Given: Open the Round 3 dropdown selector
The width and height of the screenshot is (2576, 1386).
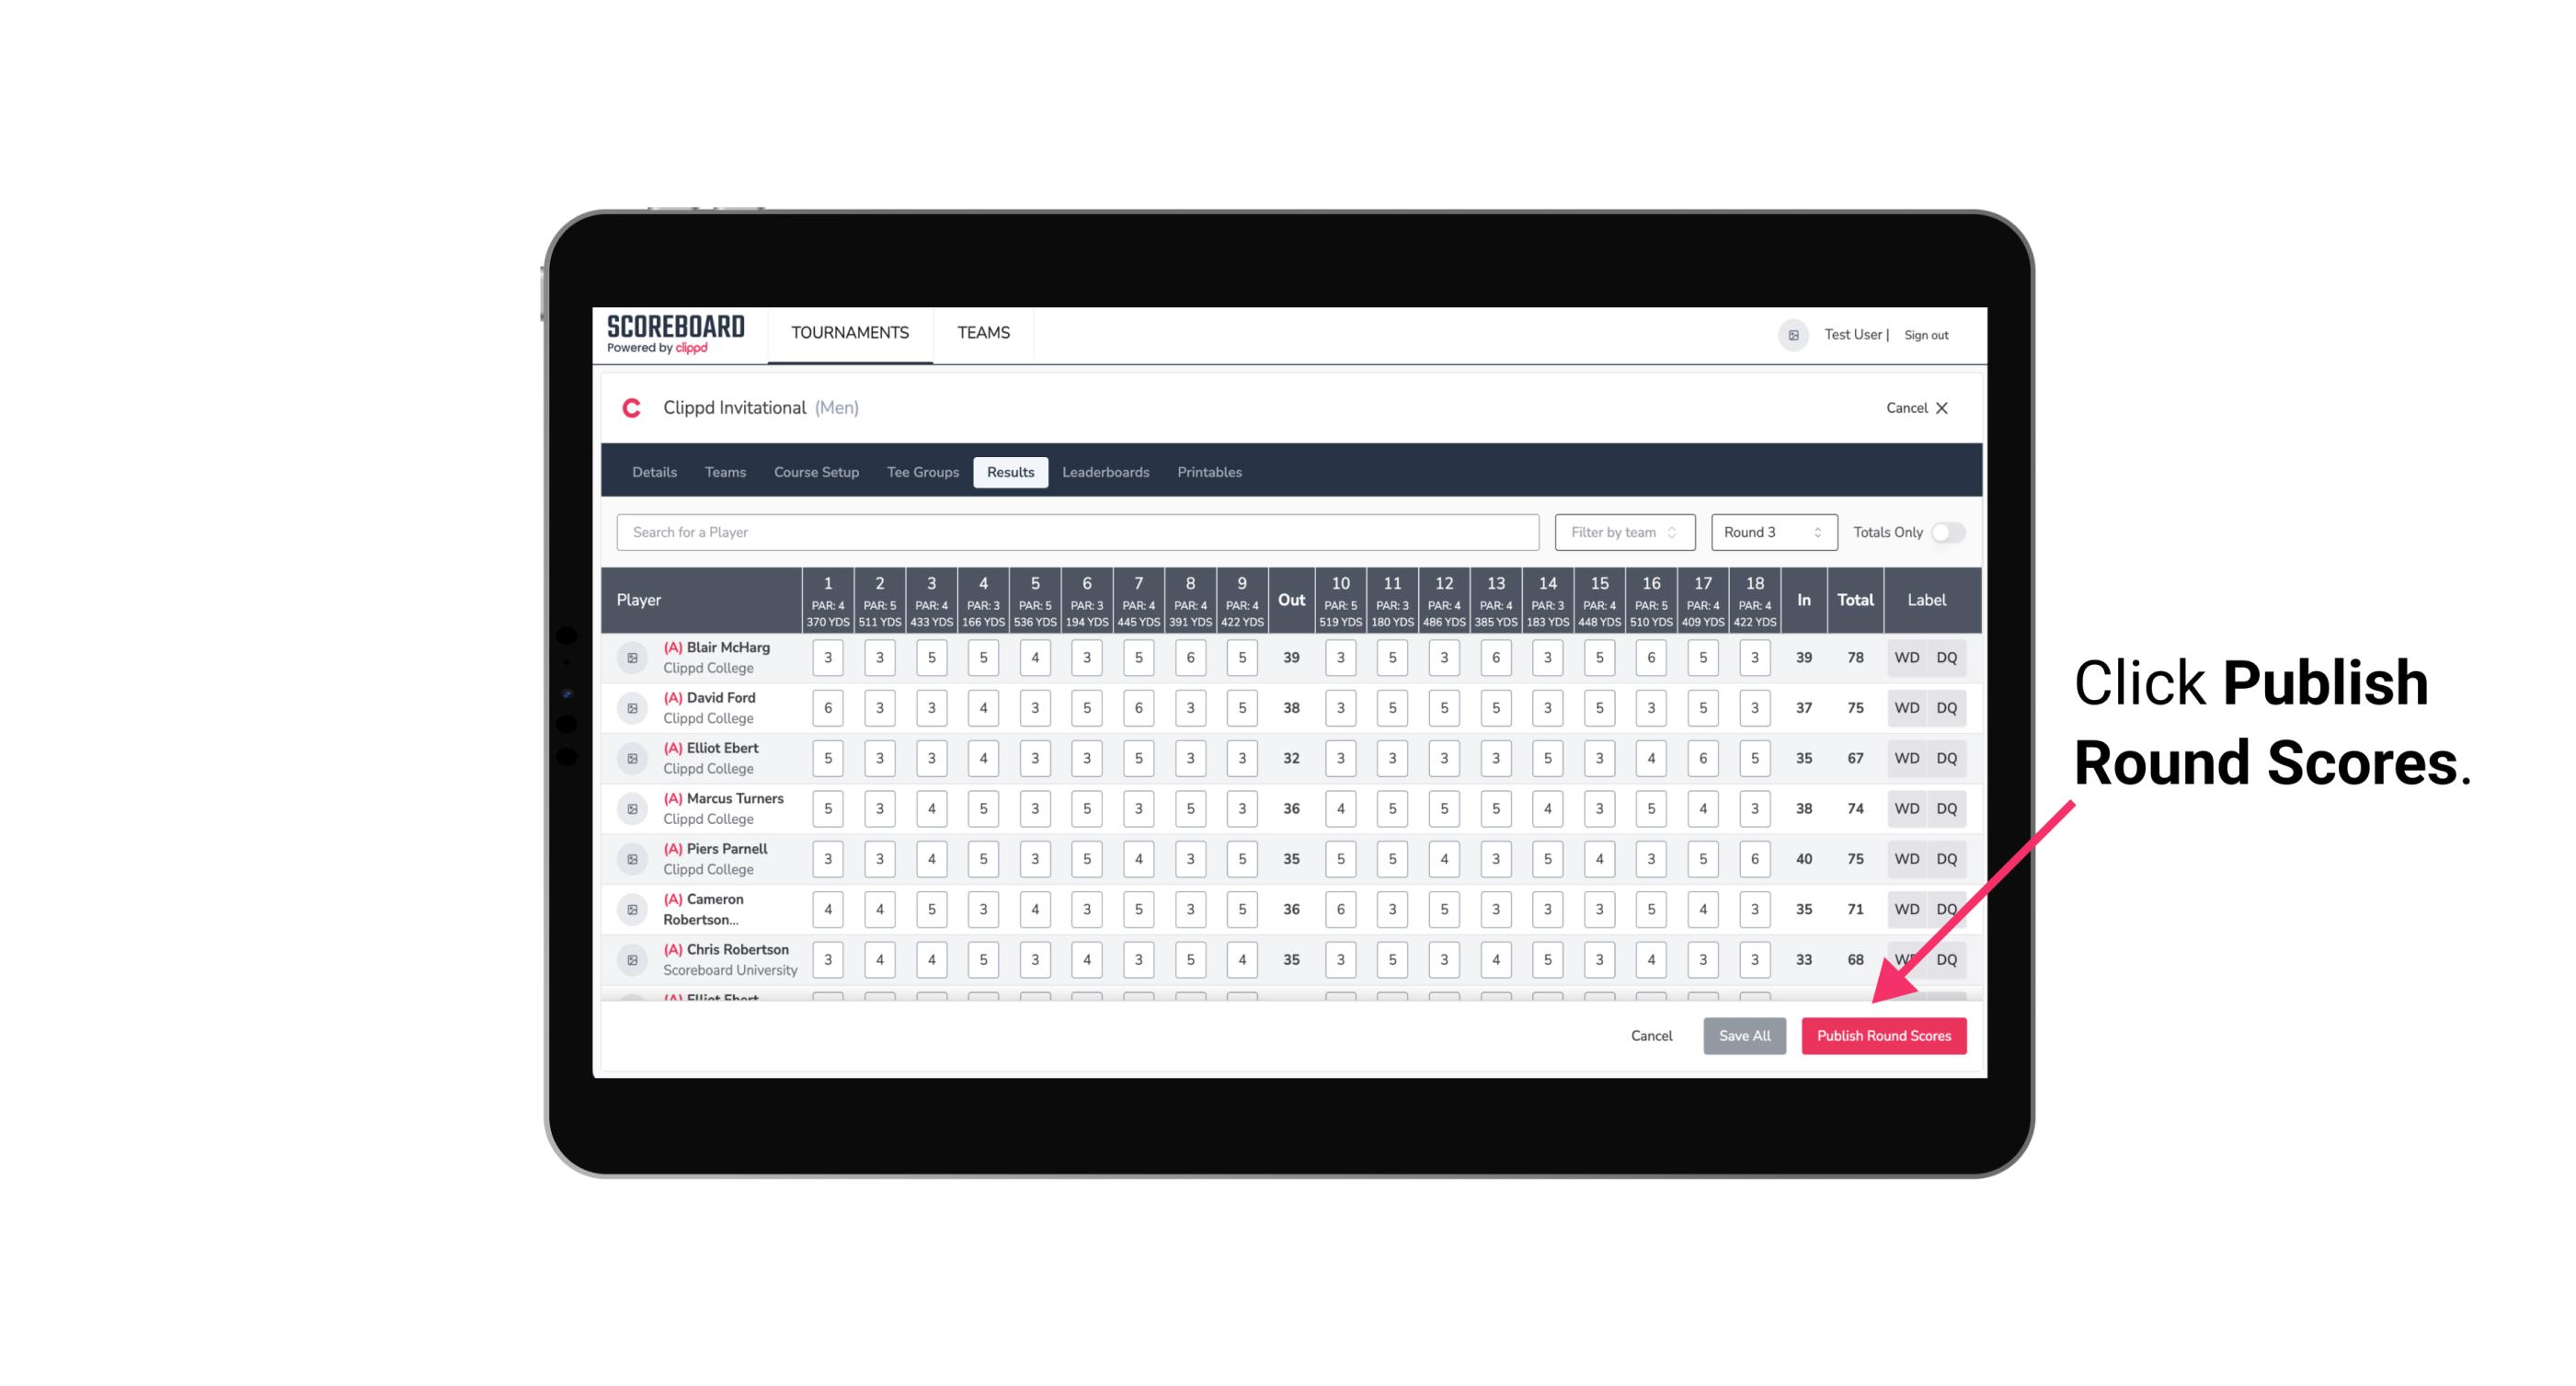Looking at the screenshot, I should (x=1769, y=533).
